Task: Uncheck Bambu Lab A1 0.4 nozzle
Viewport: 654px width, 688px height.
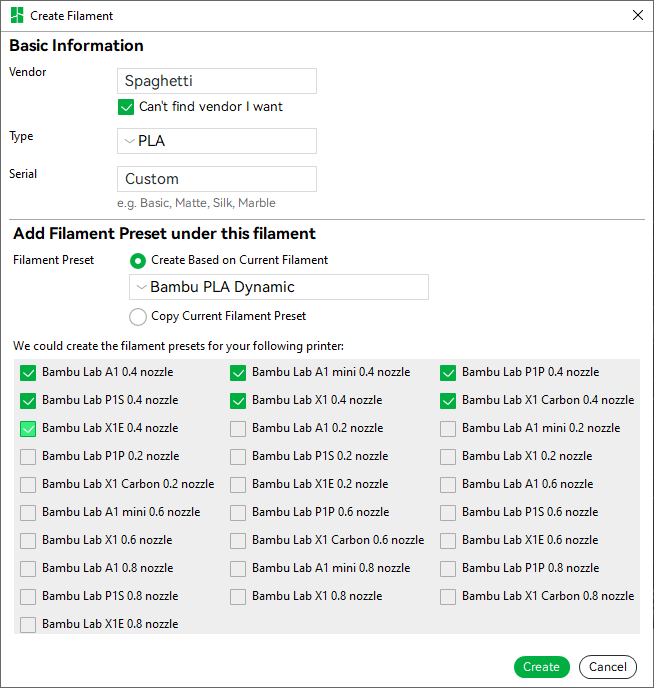Action: (x=28, y=373)
